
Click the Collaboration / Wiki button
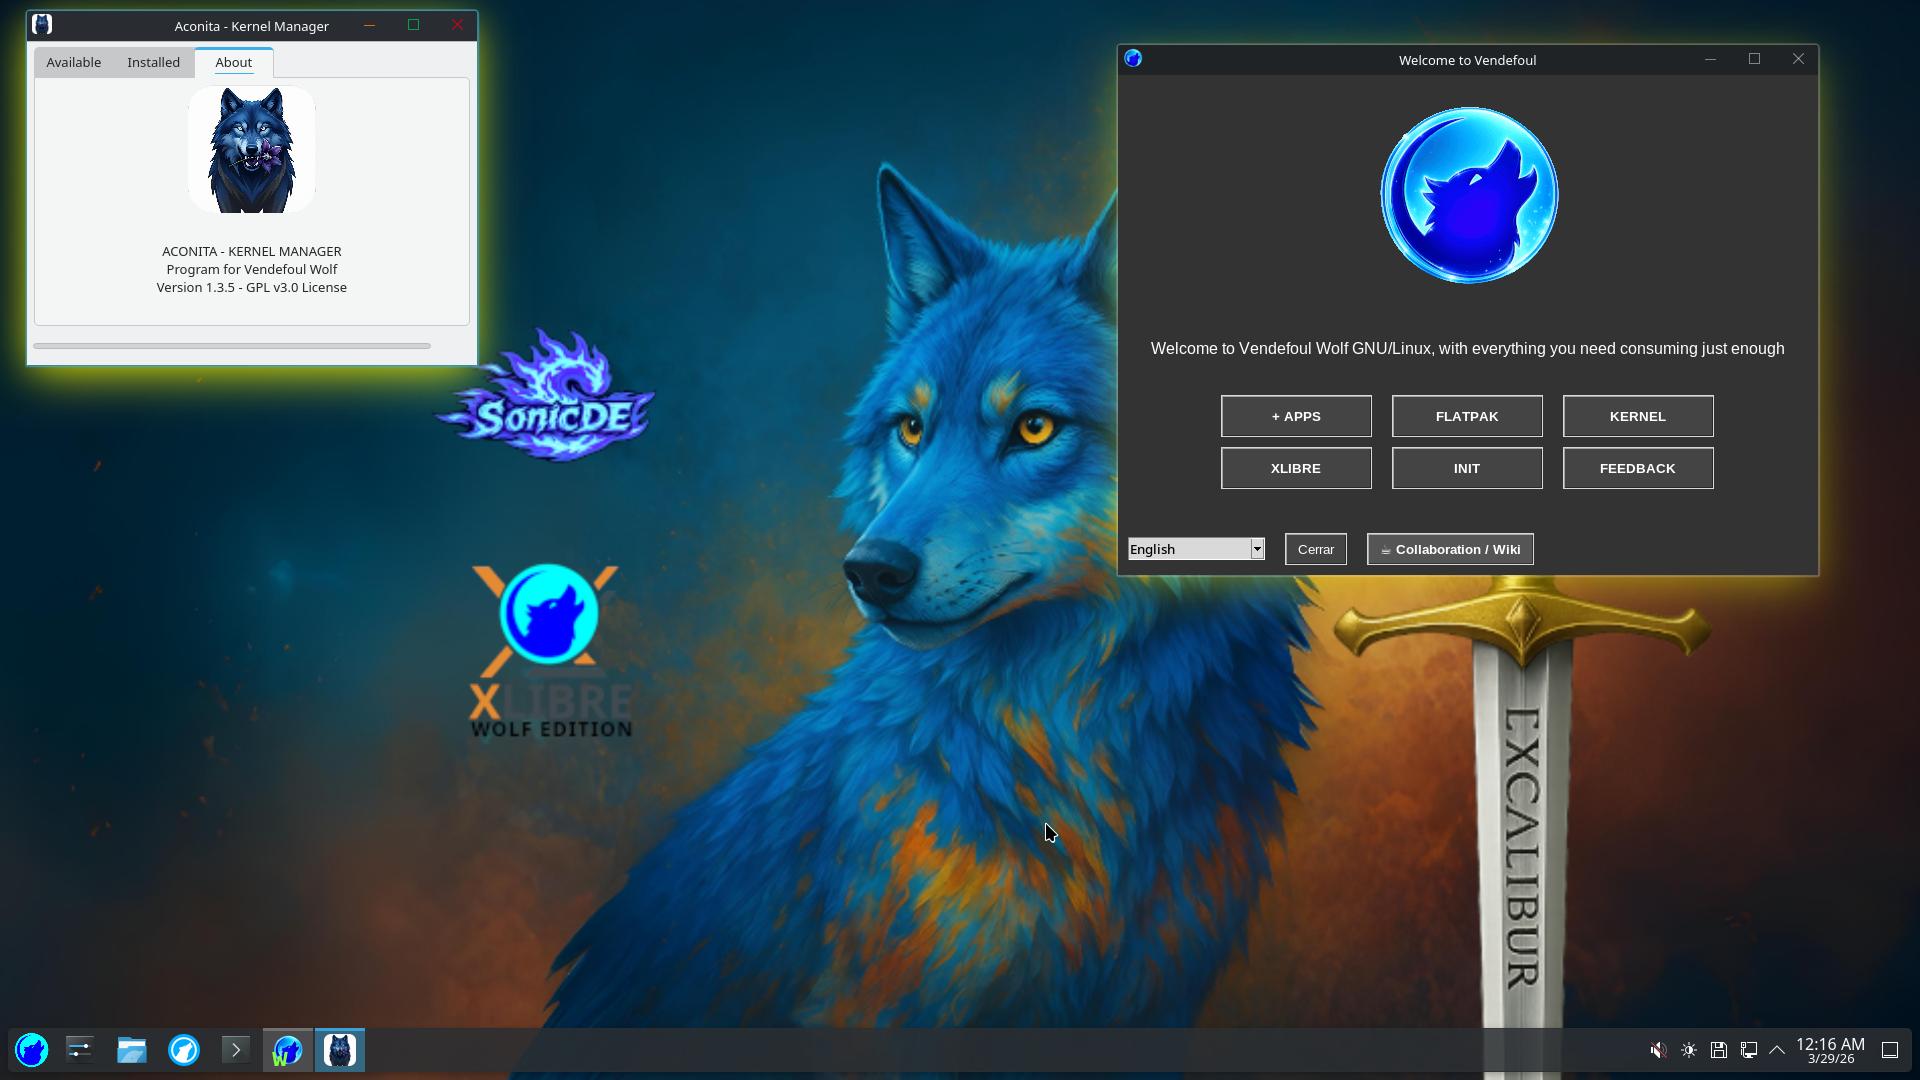click(1449, 549)
